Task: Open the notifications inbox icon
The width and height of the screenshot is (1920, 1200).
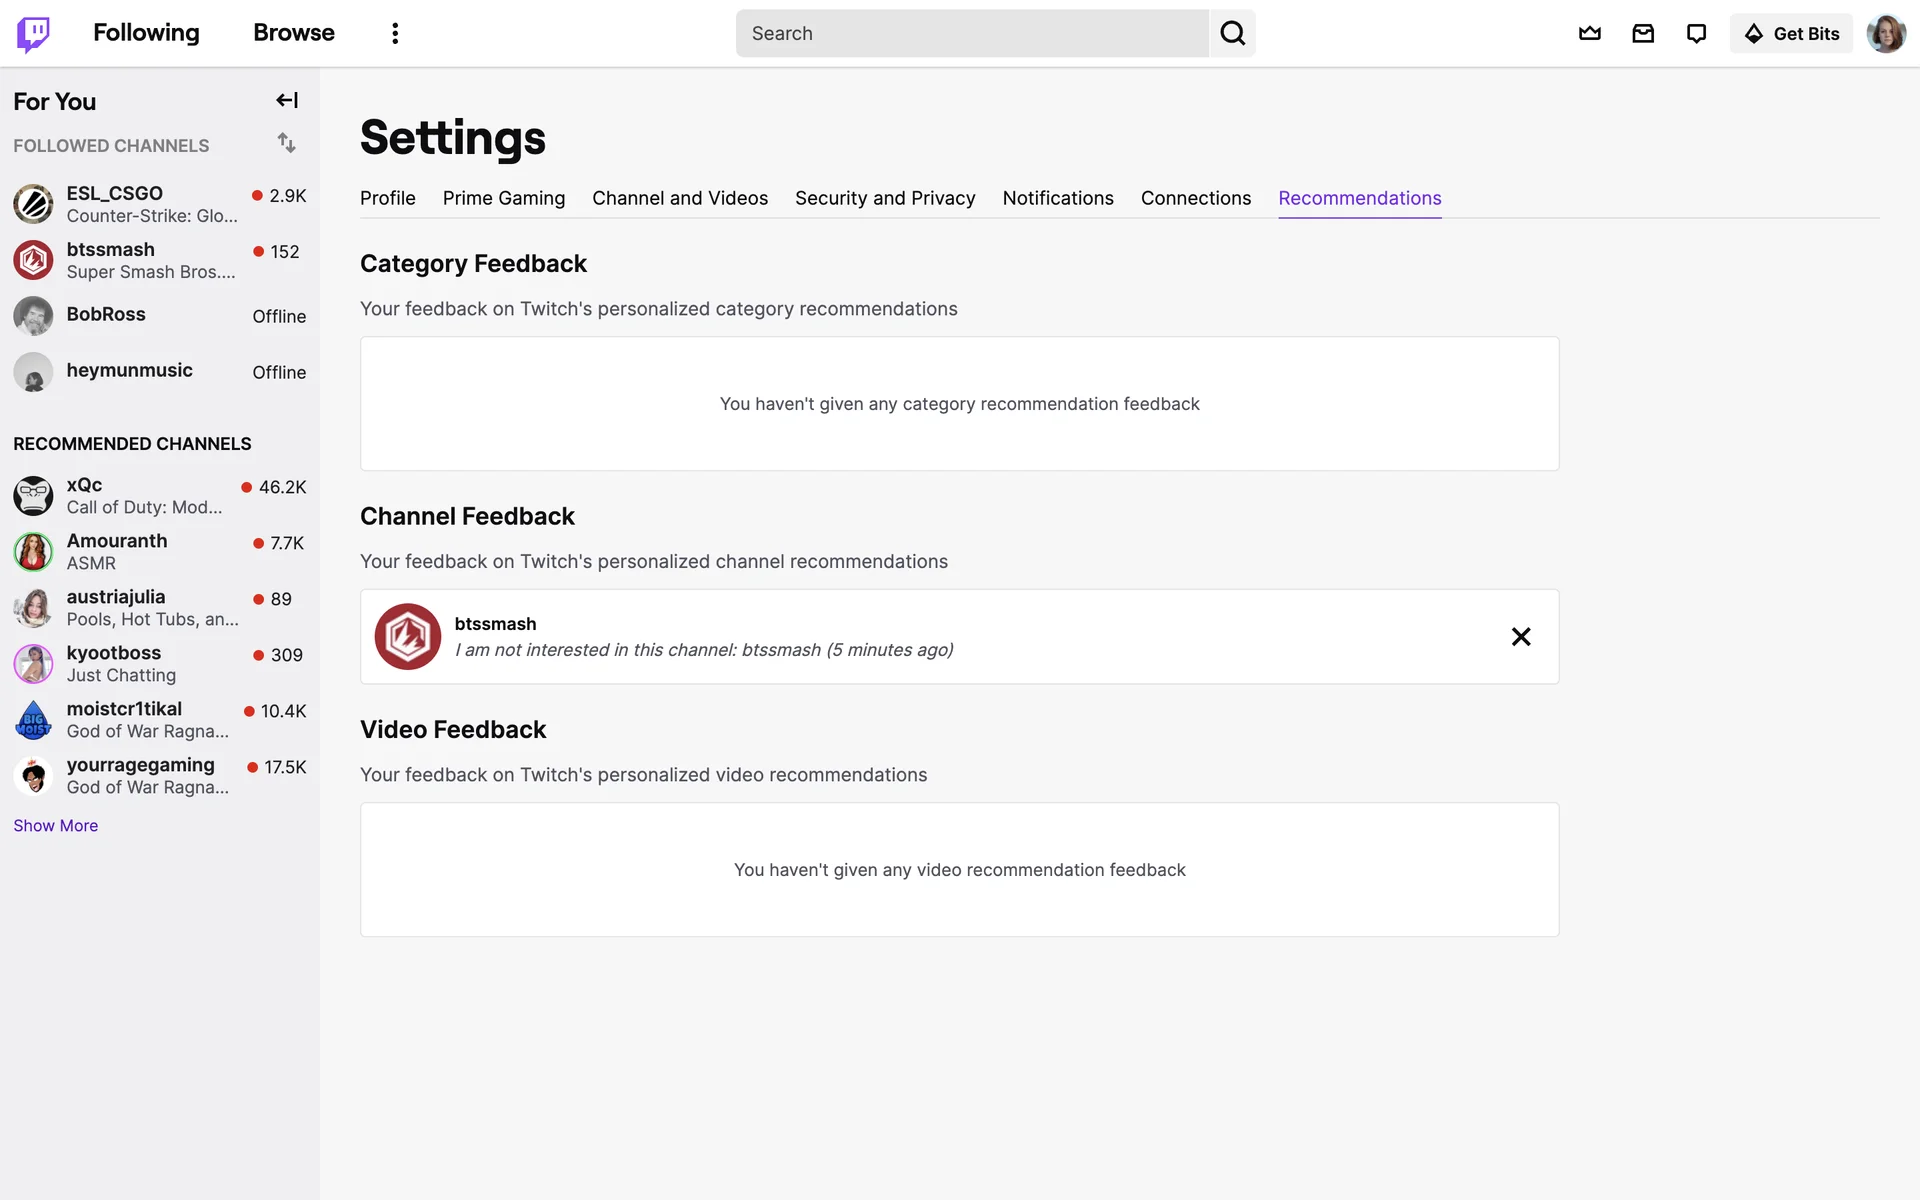Action: (1643, 34)
